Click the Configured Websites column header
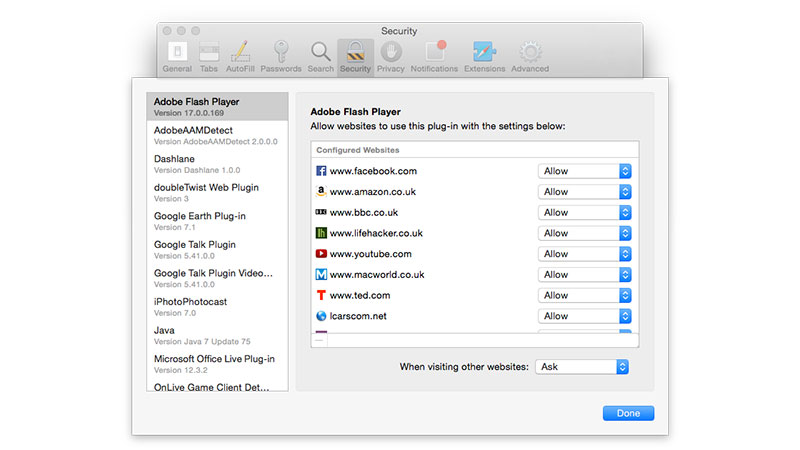This screenshot has height=450, width=800. click(x=474, y=150)
